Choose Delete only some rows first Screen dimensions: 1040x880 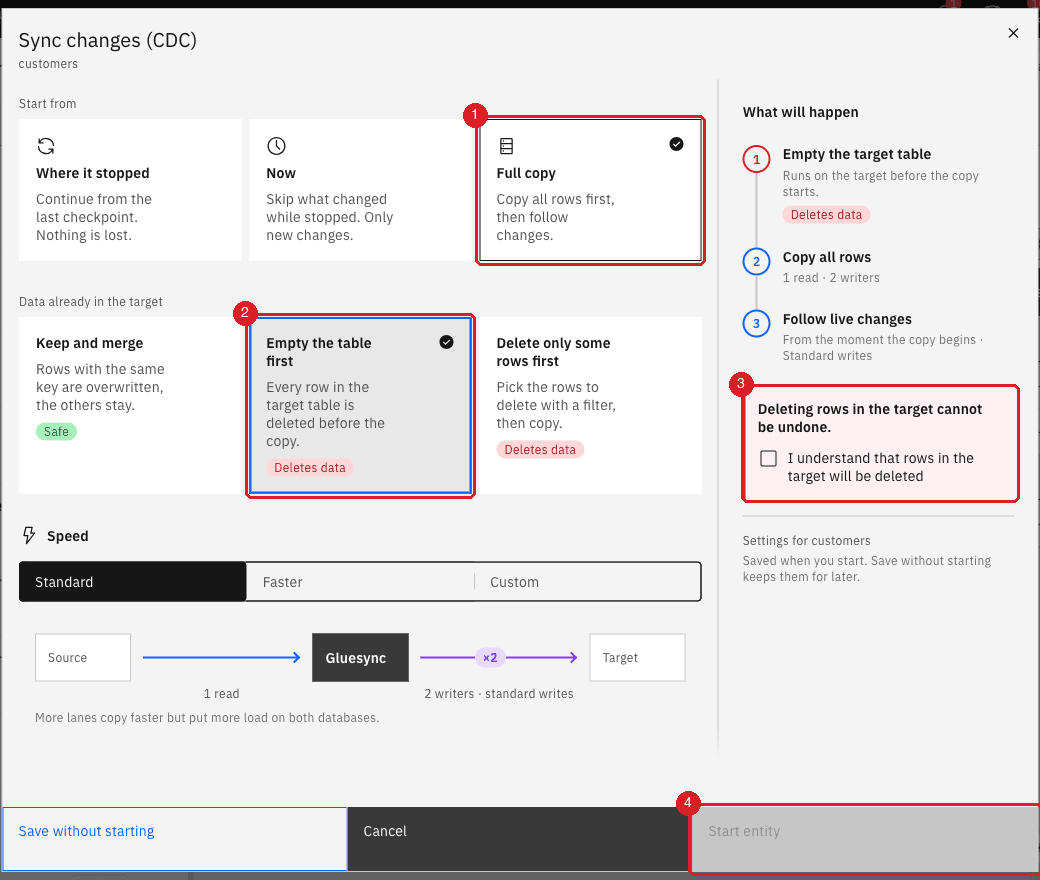pos(590,405)
